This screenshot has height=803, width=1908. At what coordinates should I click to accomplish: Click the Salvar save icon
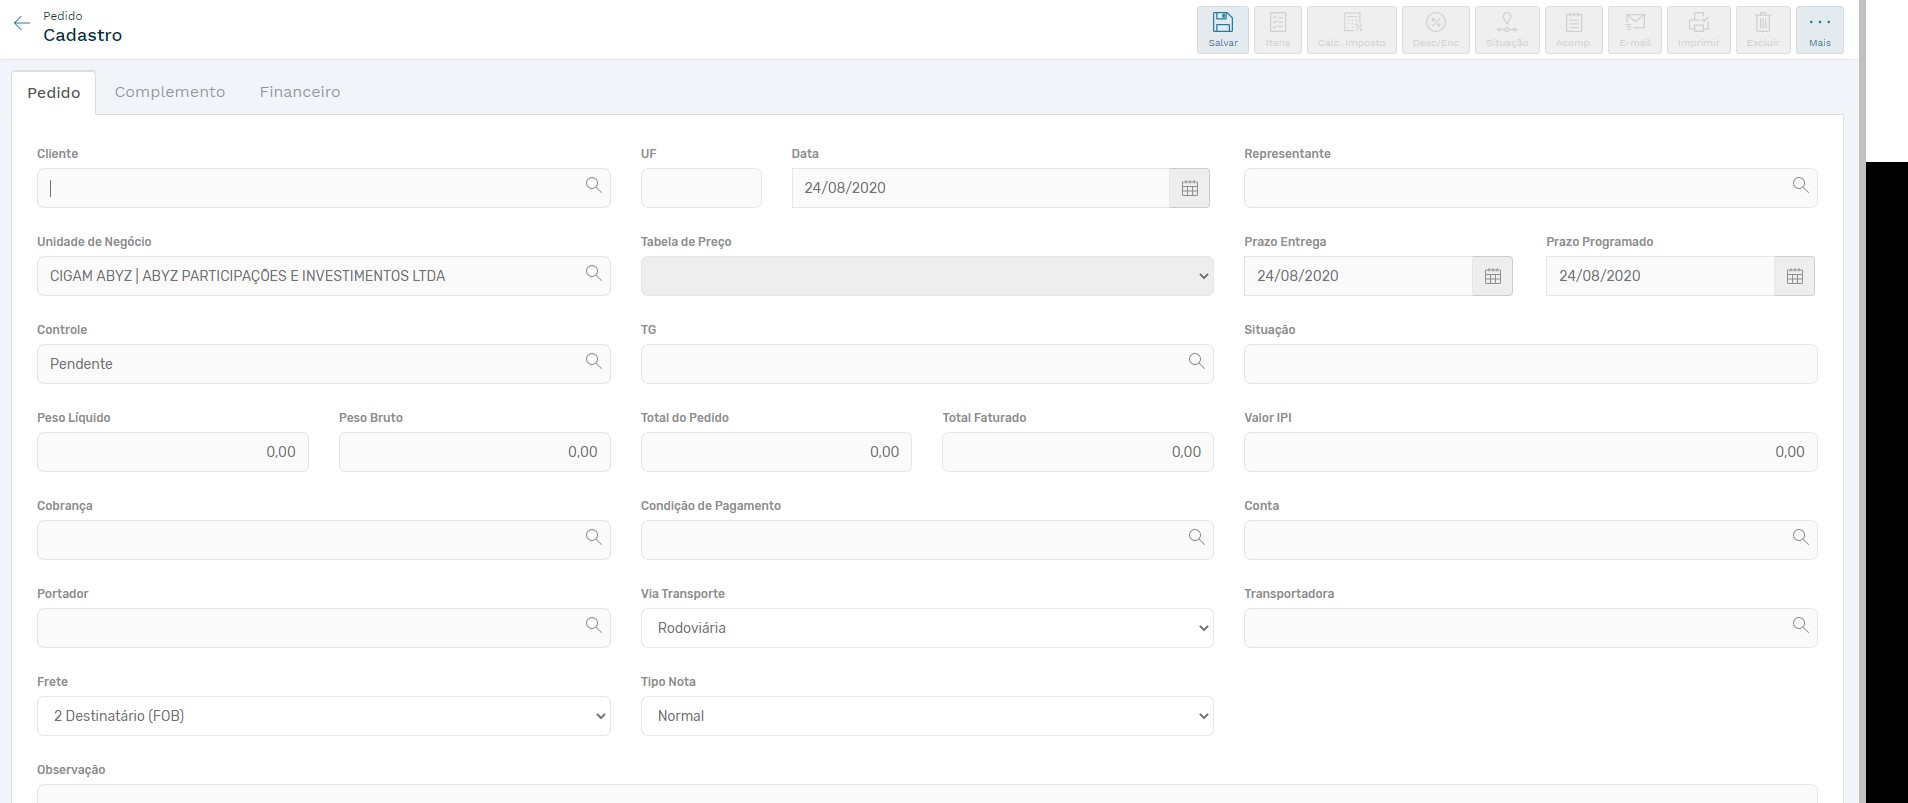(x=1222, y=24)
